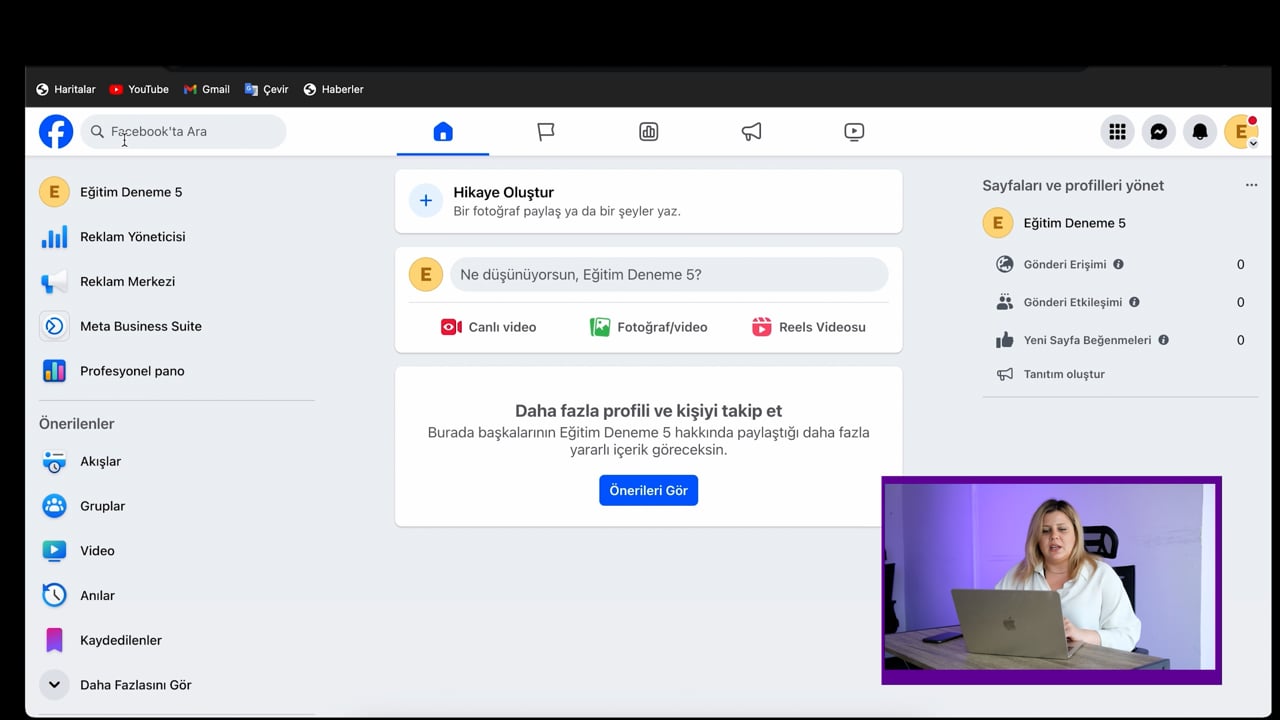This screenshot has width=1280, height=720.
Task: Click the Yeni Sayfa Beğenmeleri info icon
Action: 1163,340
